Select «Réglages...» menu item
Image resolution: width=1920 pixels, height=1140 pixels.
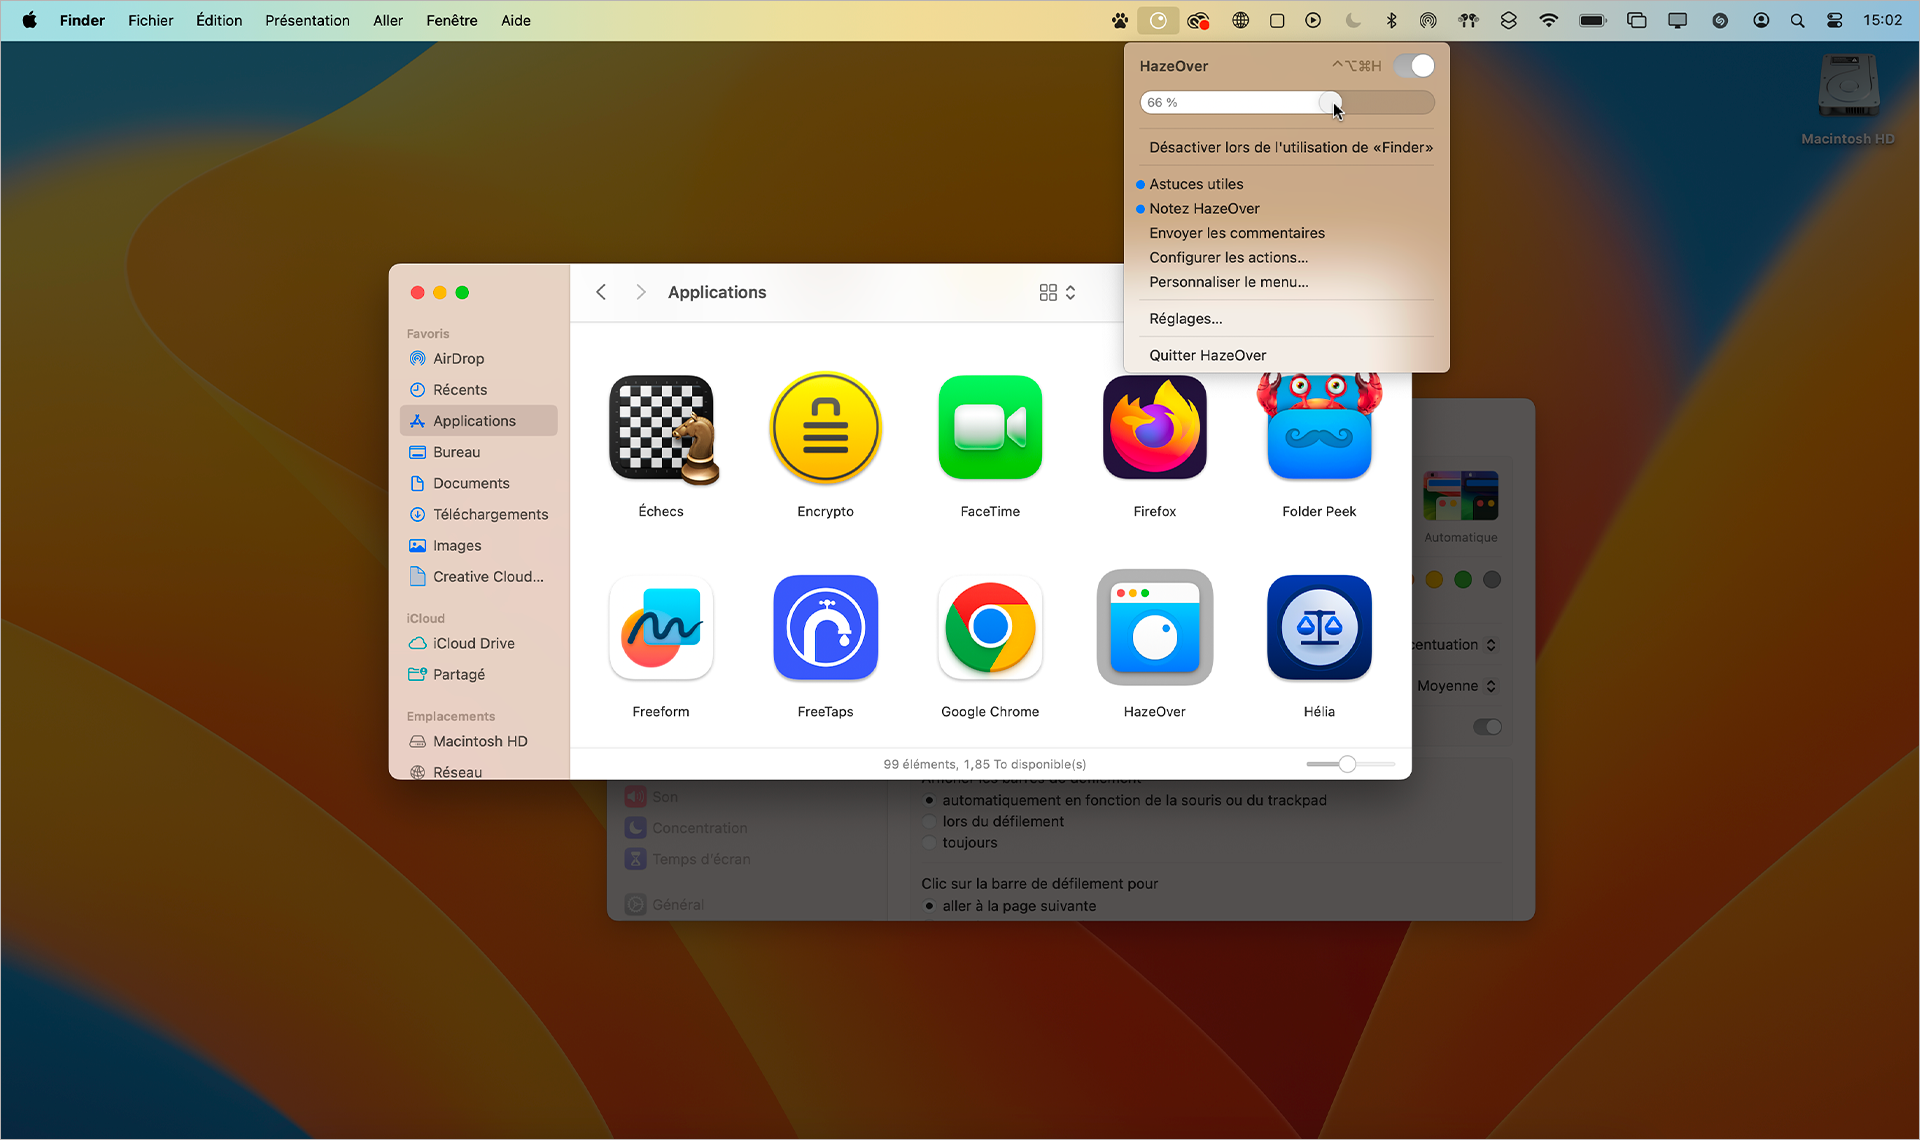coord(1185,318)
